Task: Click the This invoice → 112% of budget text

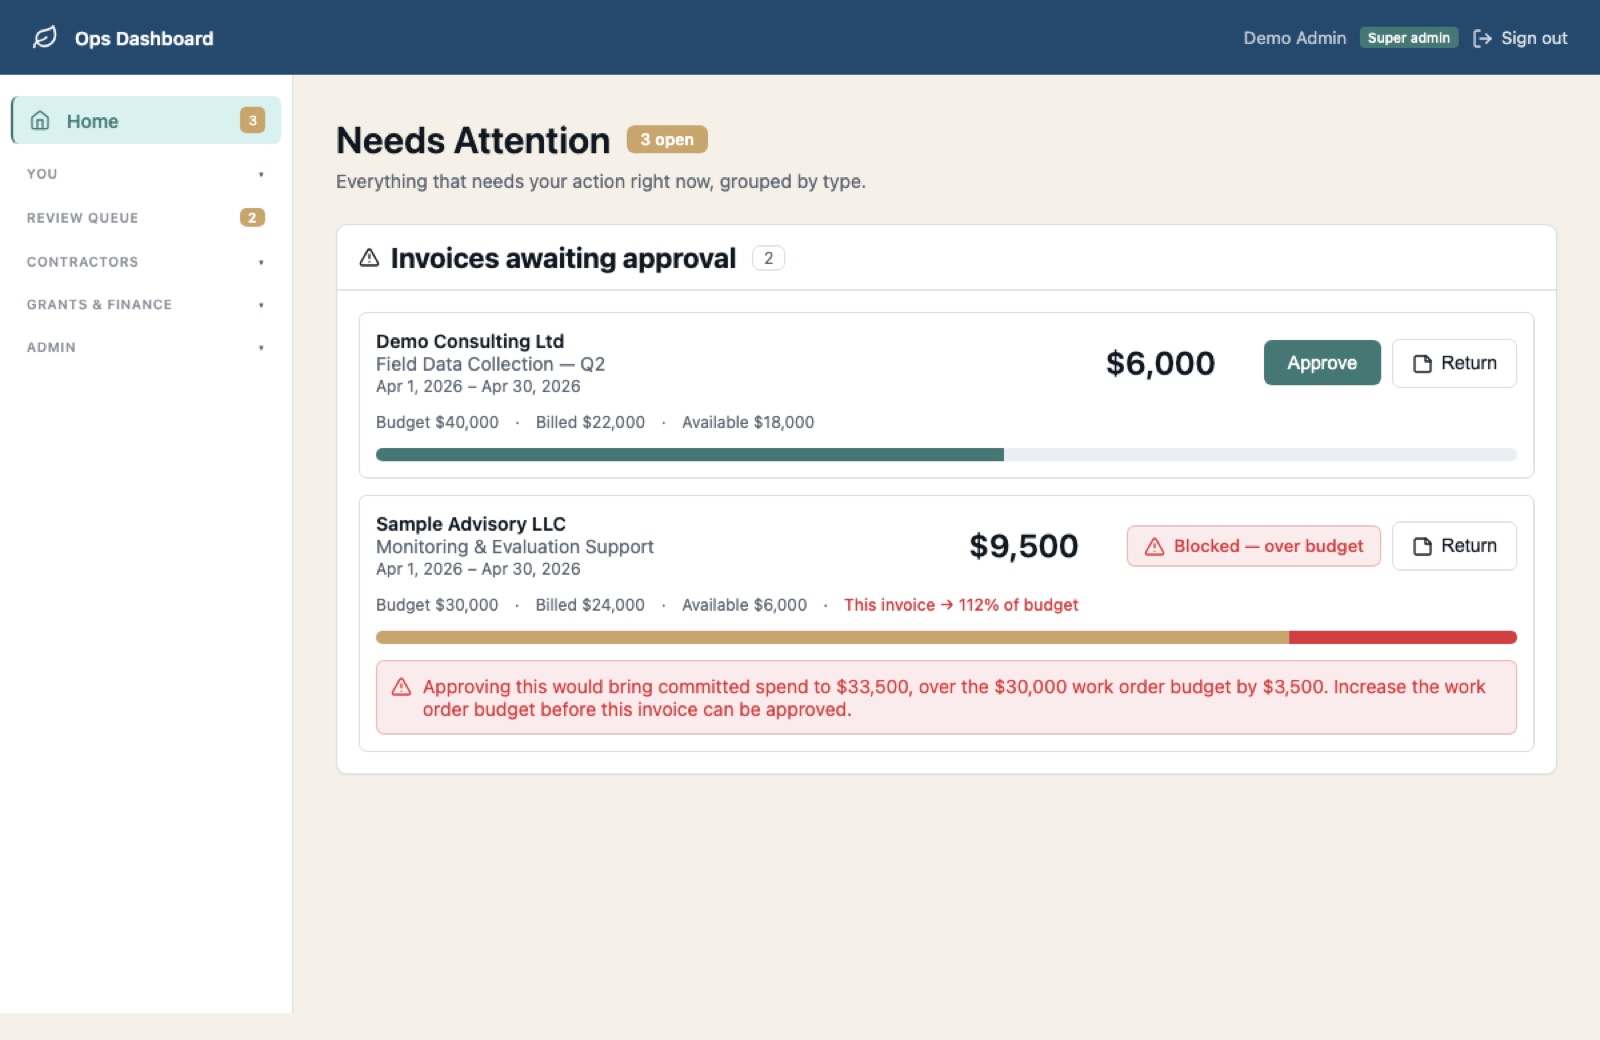Action: click(x=961, y=605)
